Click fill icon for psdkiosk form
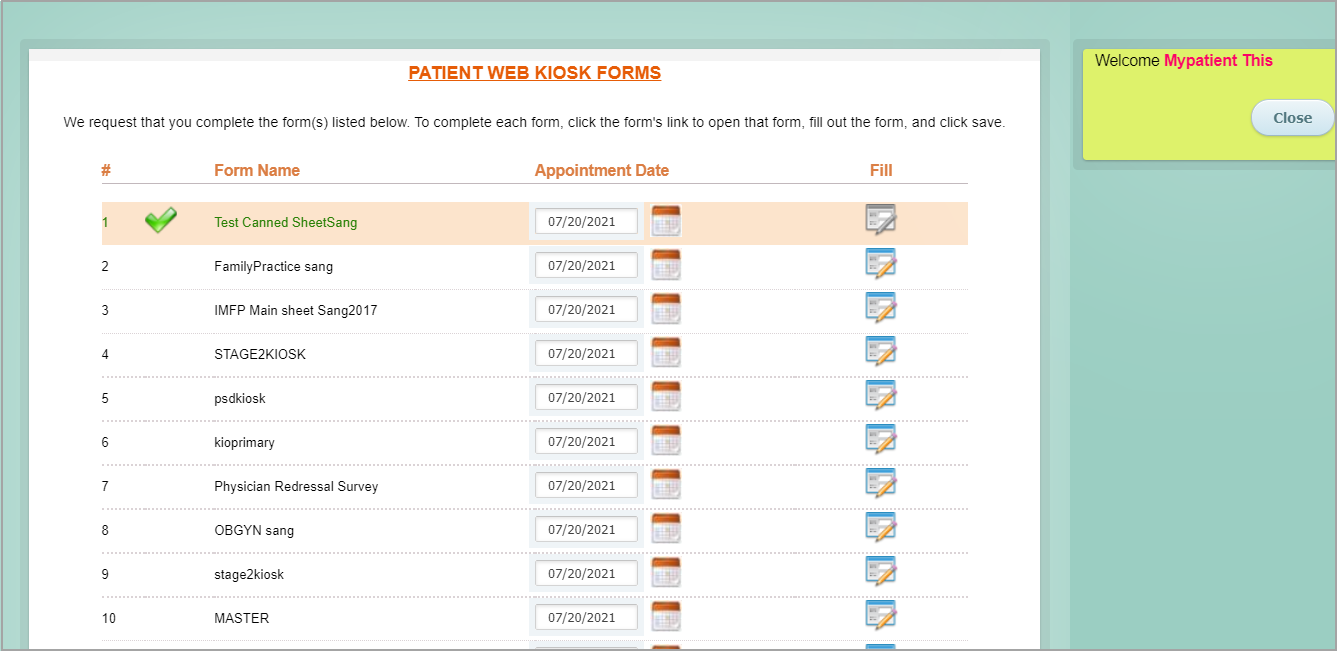 click(x=880, y=396)
